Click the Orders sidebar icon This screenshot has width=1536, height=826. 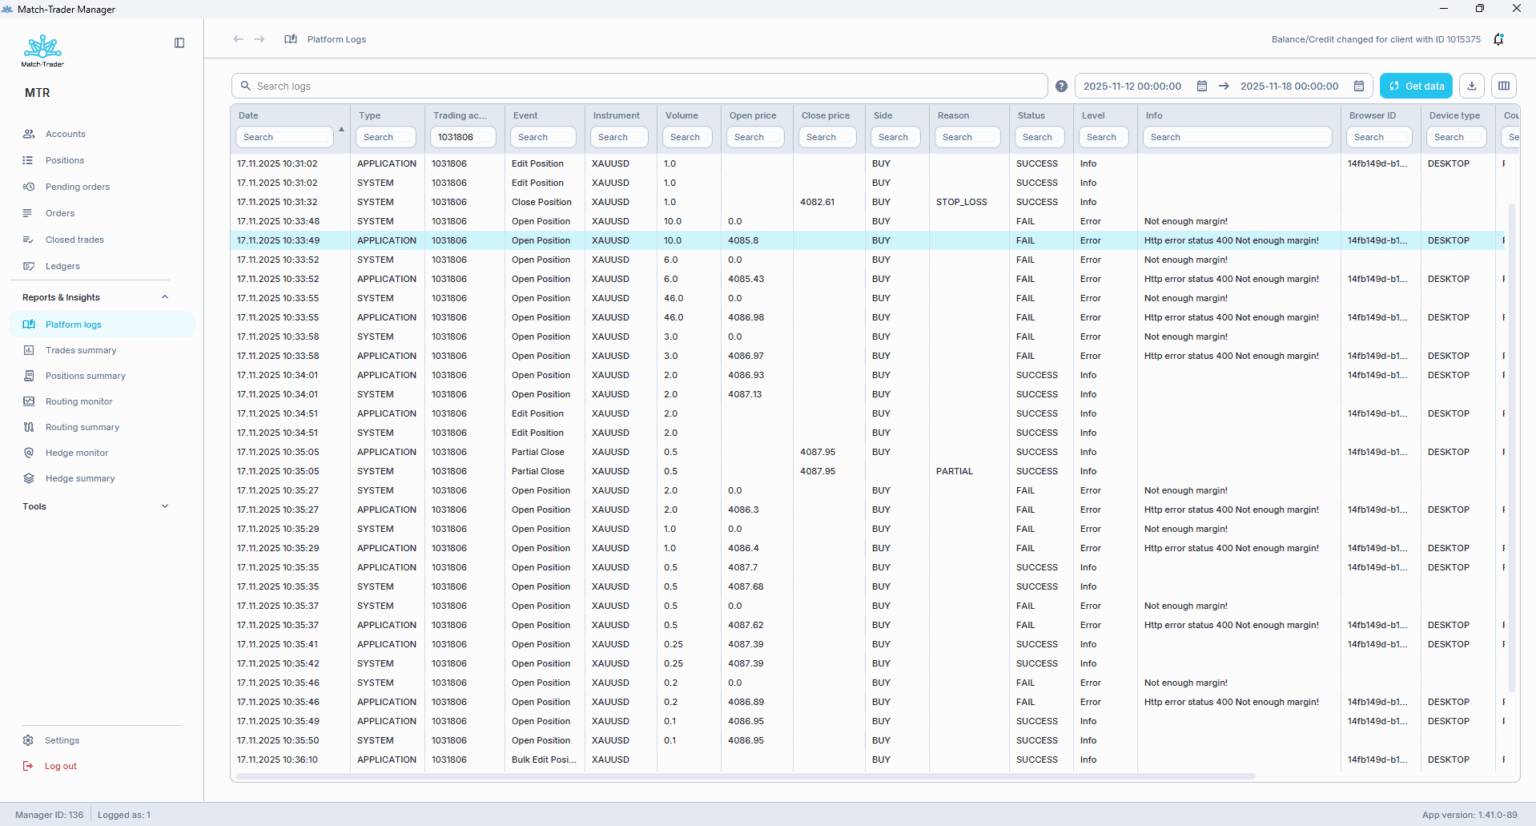pos(28,213)
